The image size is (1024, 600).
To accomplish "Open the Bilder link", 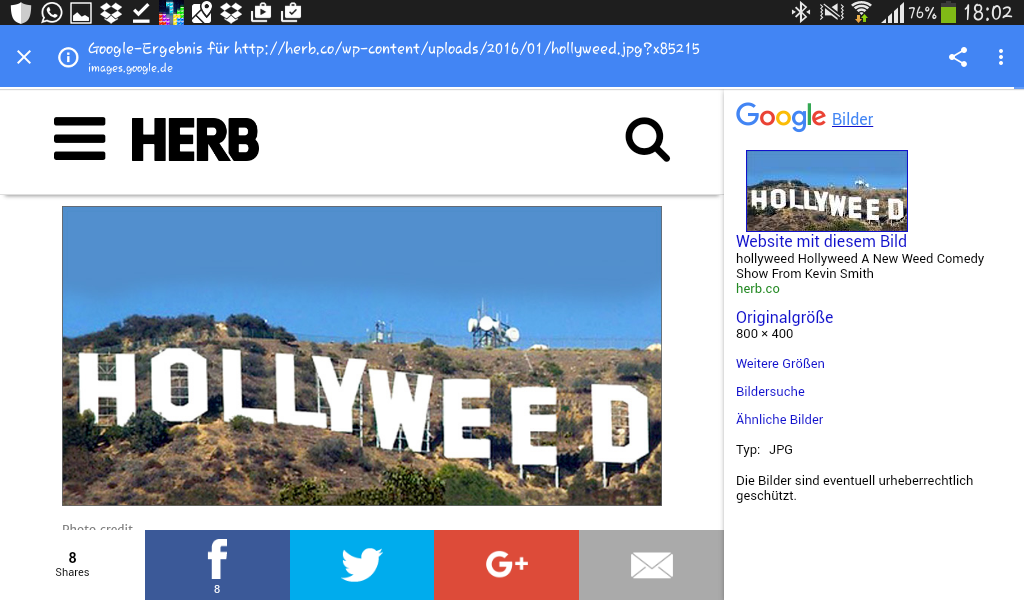I will click(852, 120).
